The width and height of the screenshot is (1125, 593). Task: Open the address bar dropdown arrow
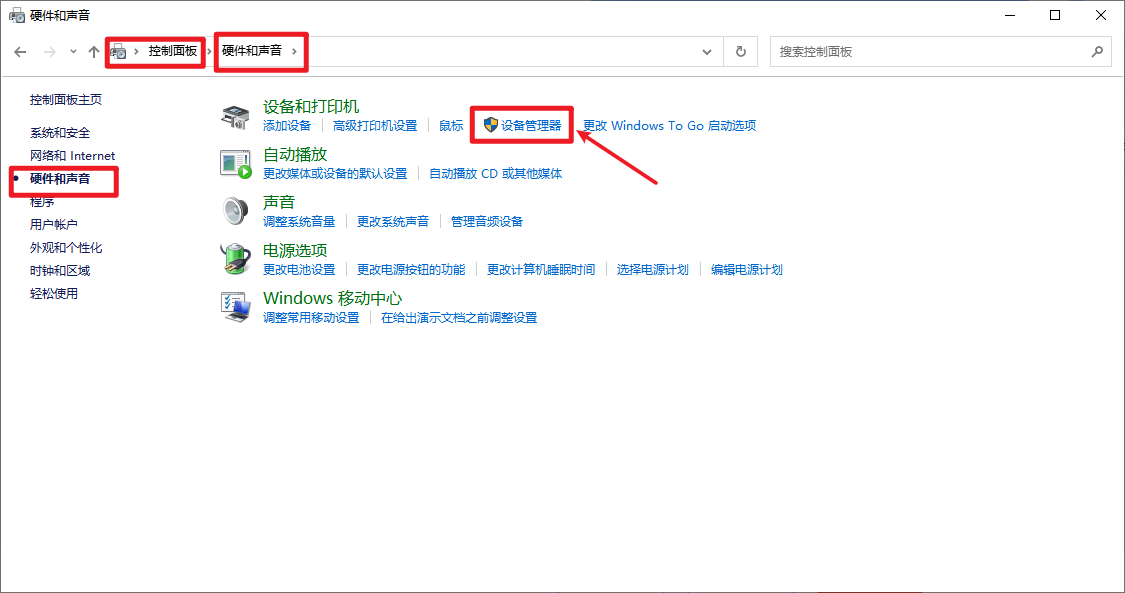pyautogui.click(x=707, y=51)
